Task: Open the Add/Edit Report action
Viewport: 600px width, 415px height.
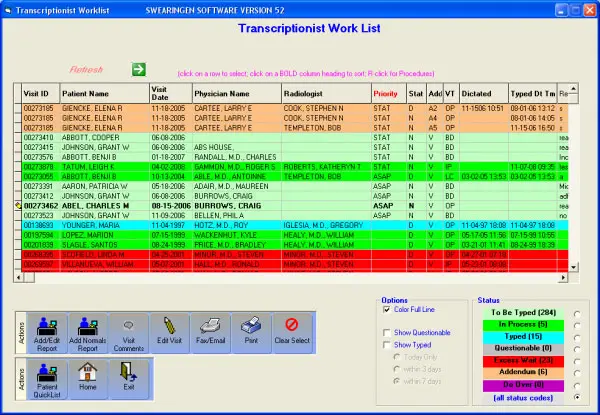Action: [x=47, y=334]
